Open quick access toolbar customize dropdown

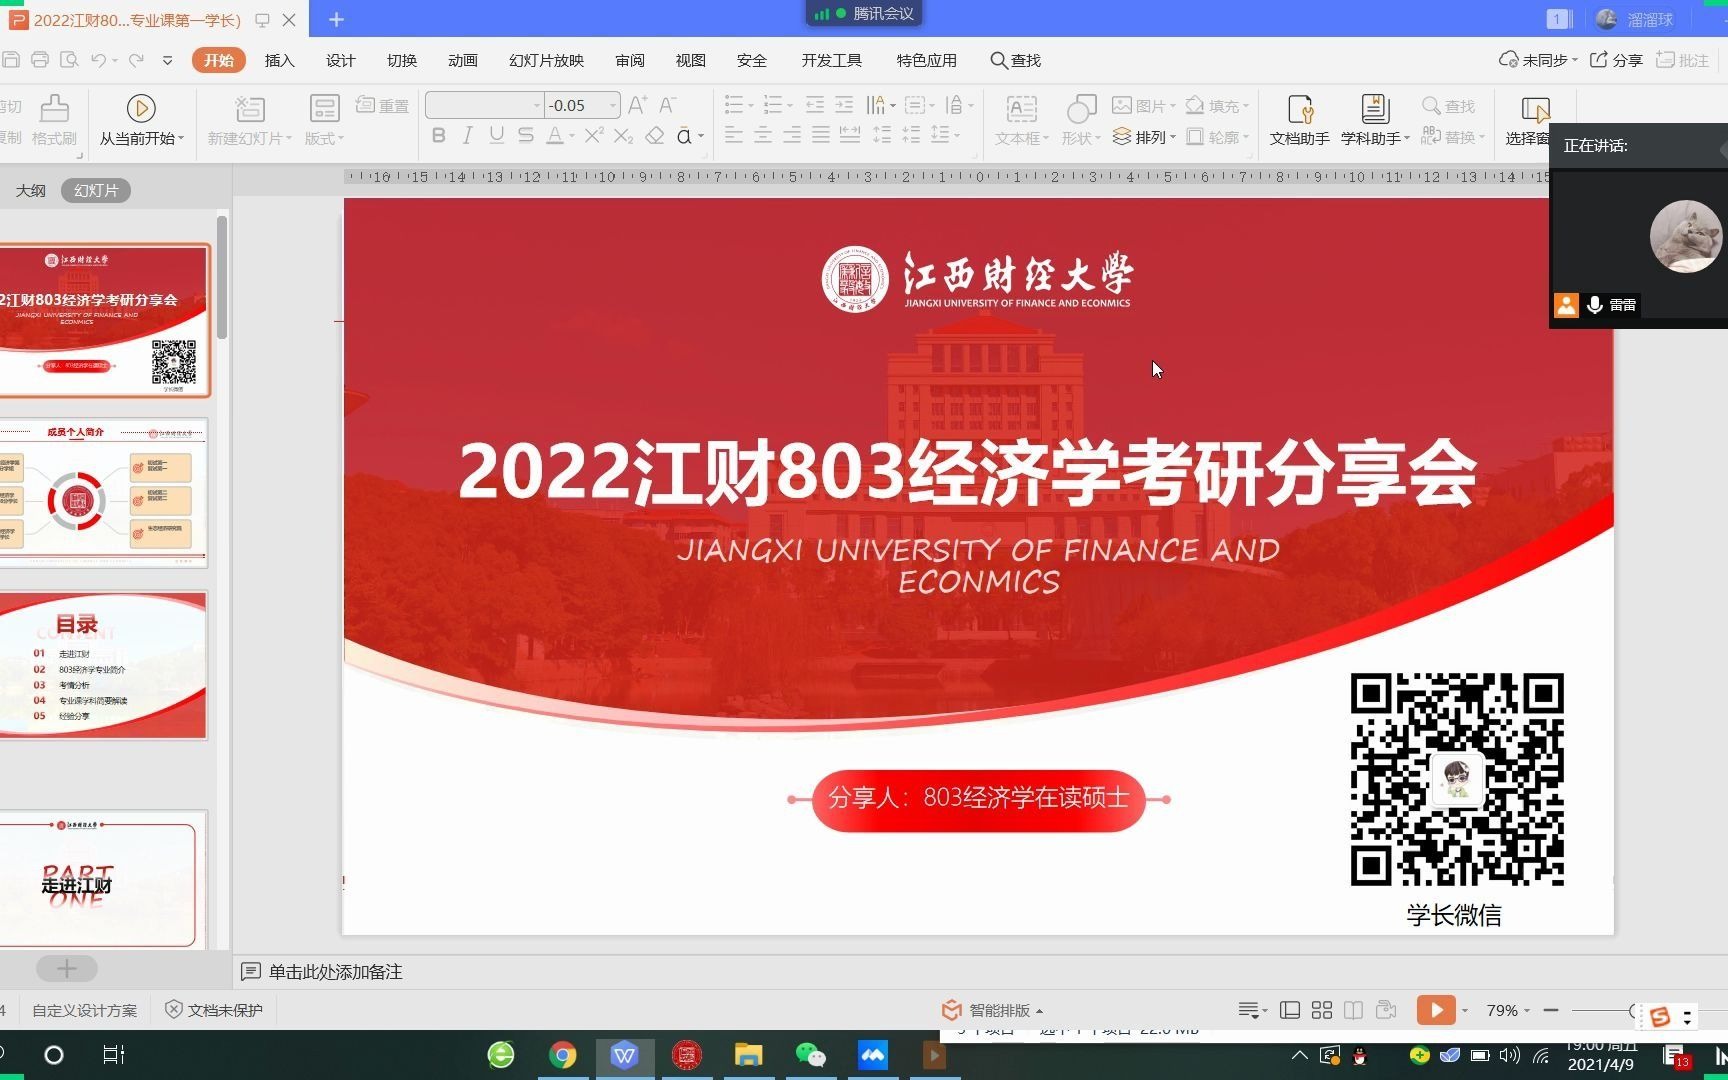[167, 60]
